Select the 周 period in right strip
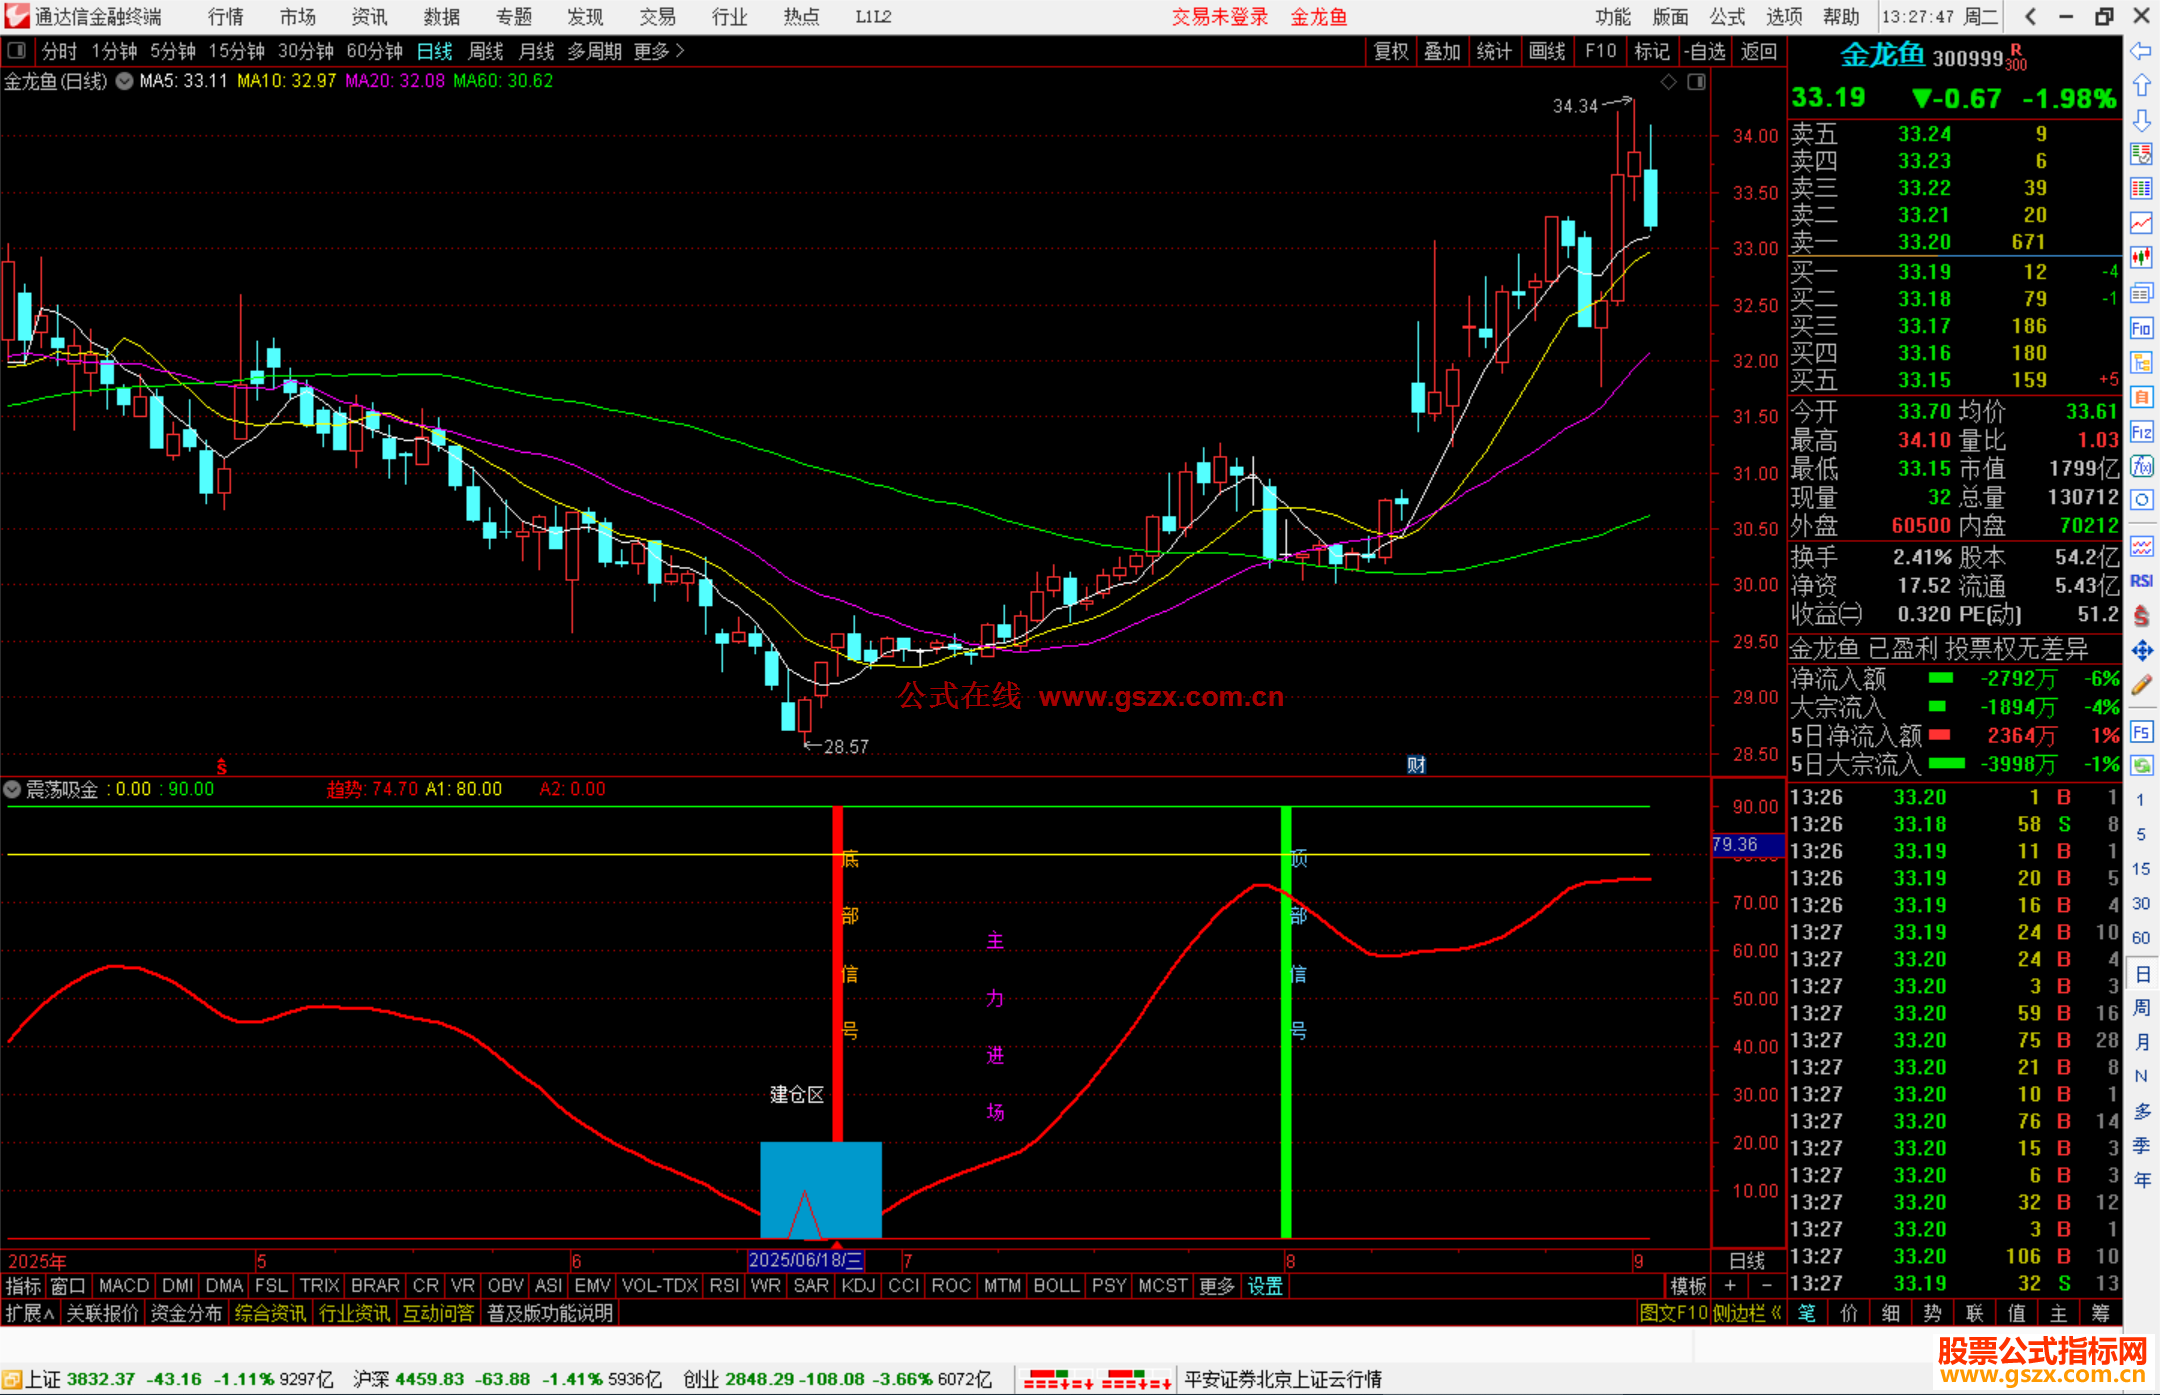The height and width of the screenshot is (1395, 2160). pyautogui.click(x=2141, y=1008)
